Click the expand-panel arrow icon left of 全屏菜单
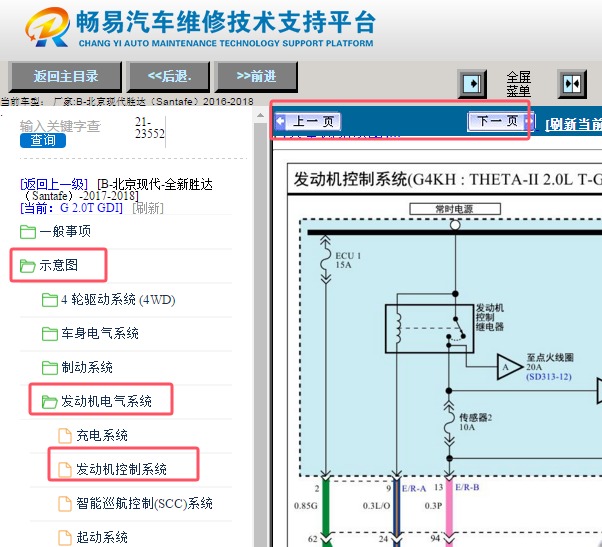 (472, 83)
